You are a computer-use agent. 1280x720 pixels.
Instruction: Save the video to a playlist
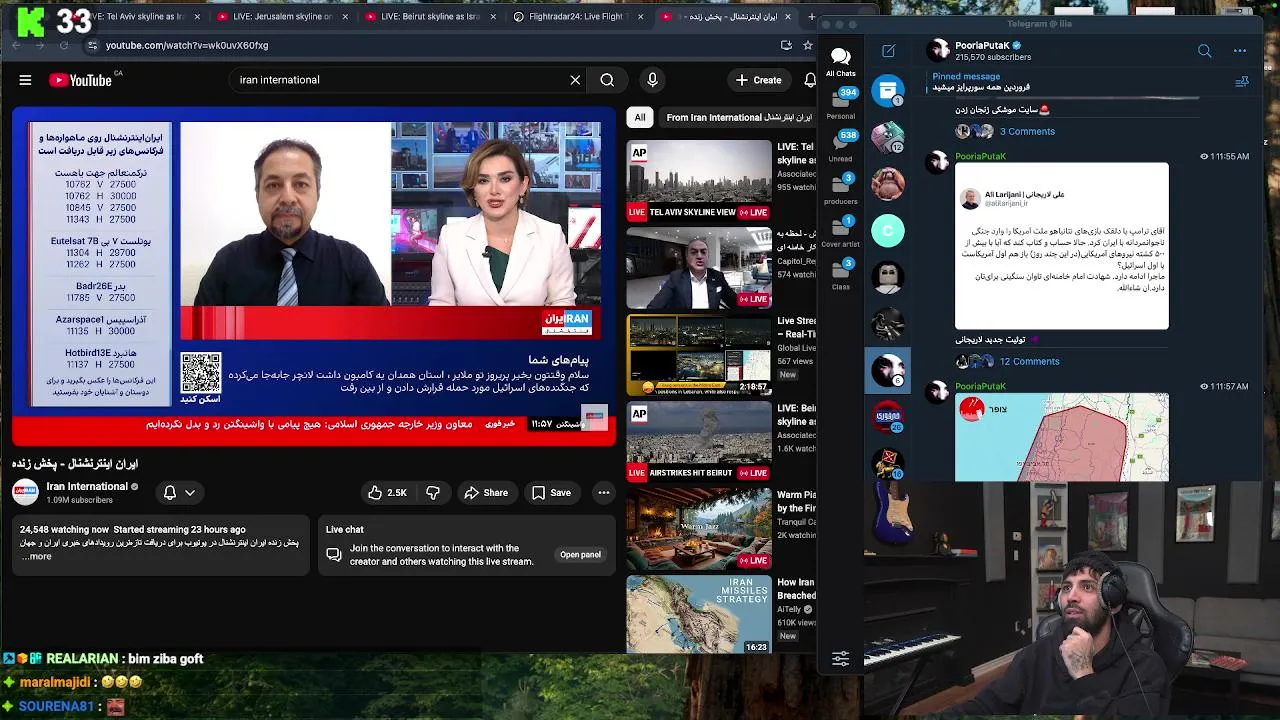(551, 492)
